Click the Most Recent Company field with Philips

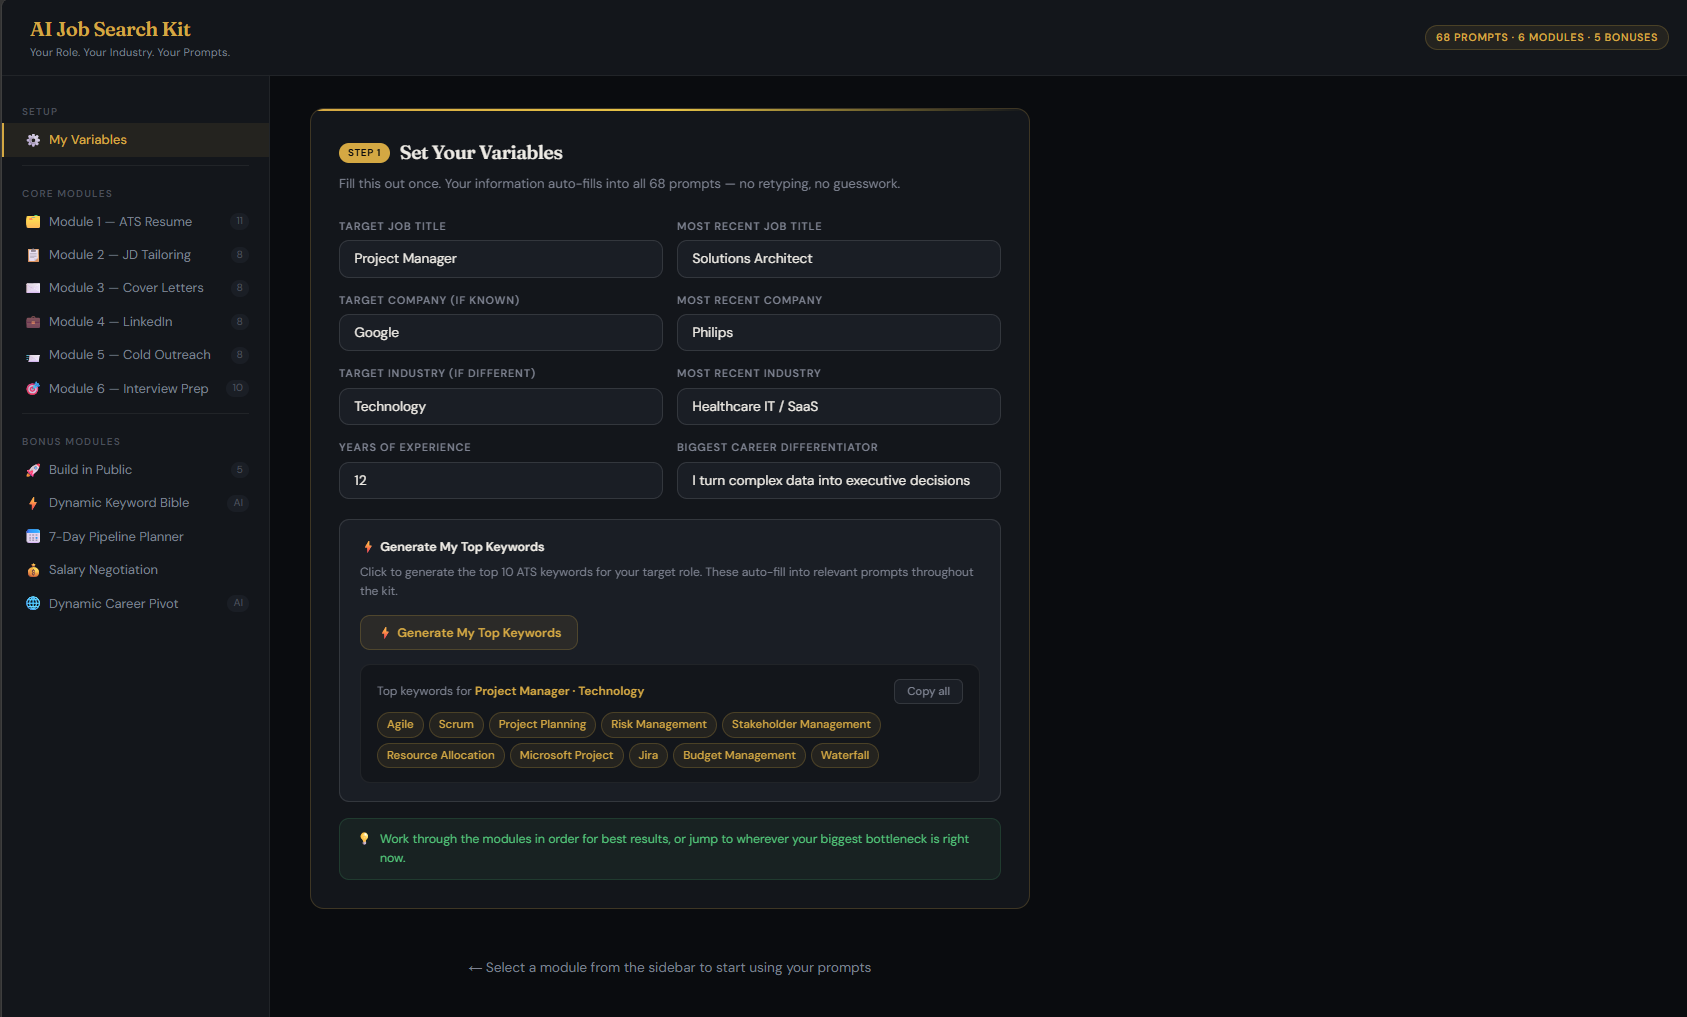[839, 333]
